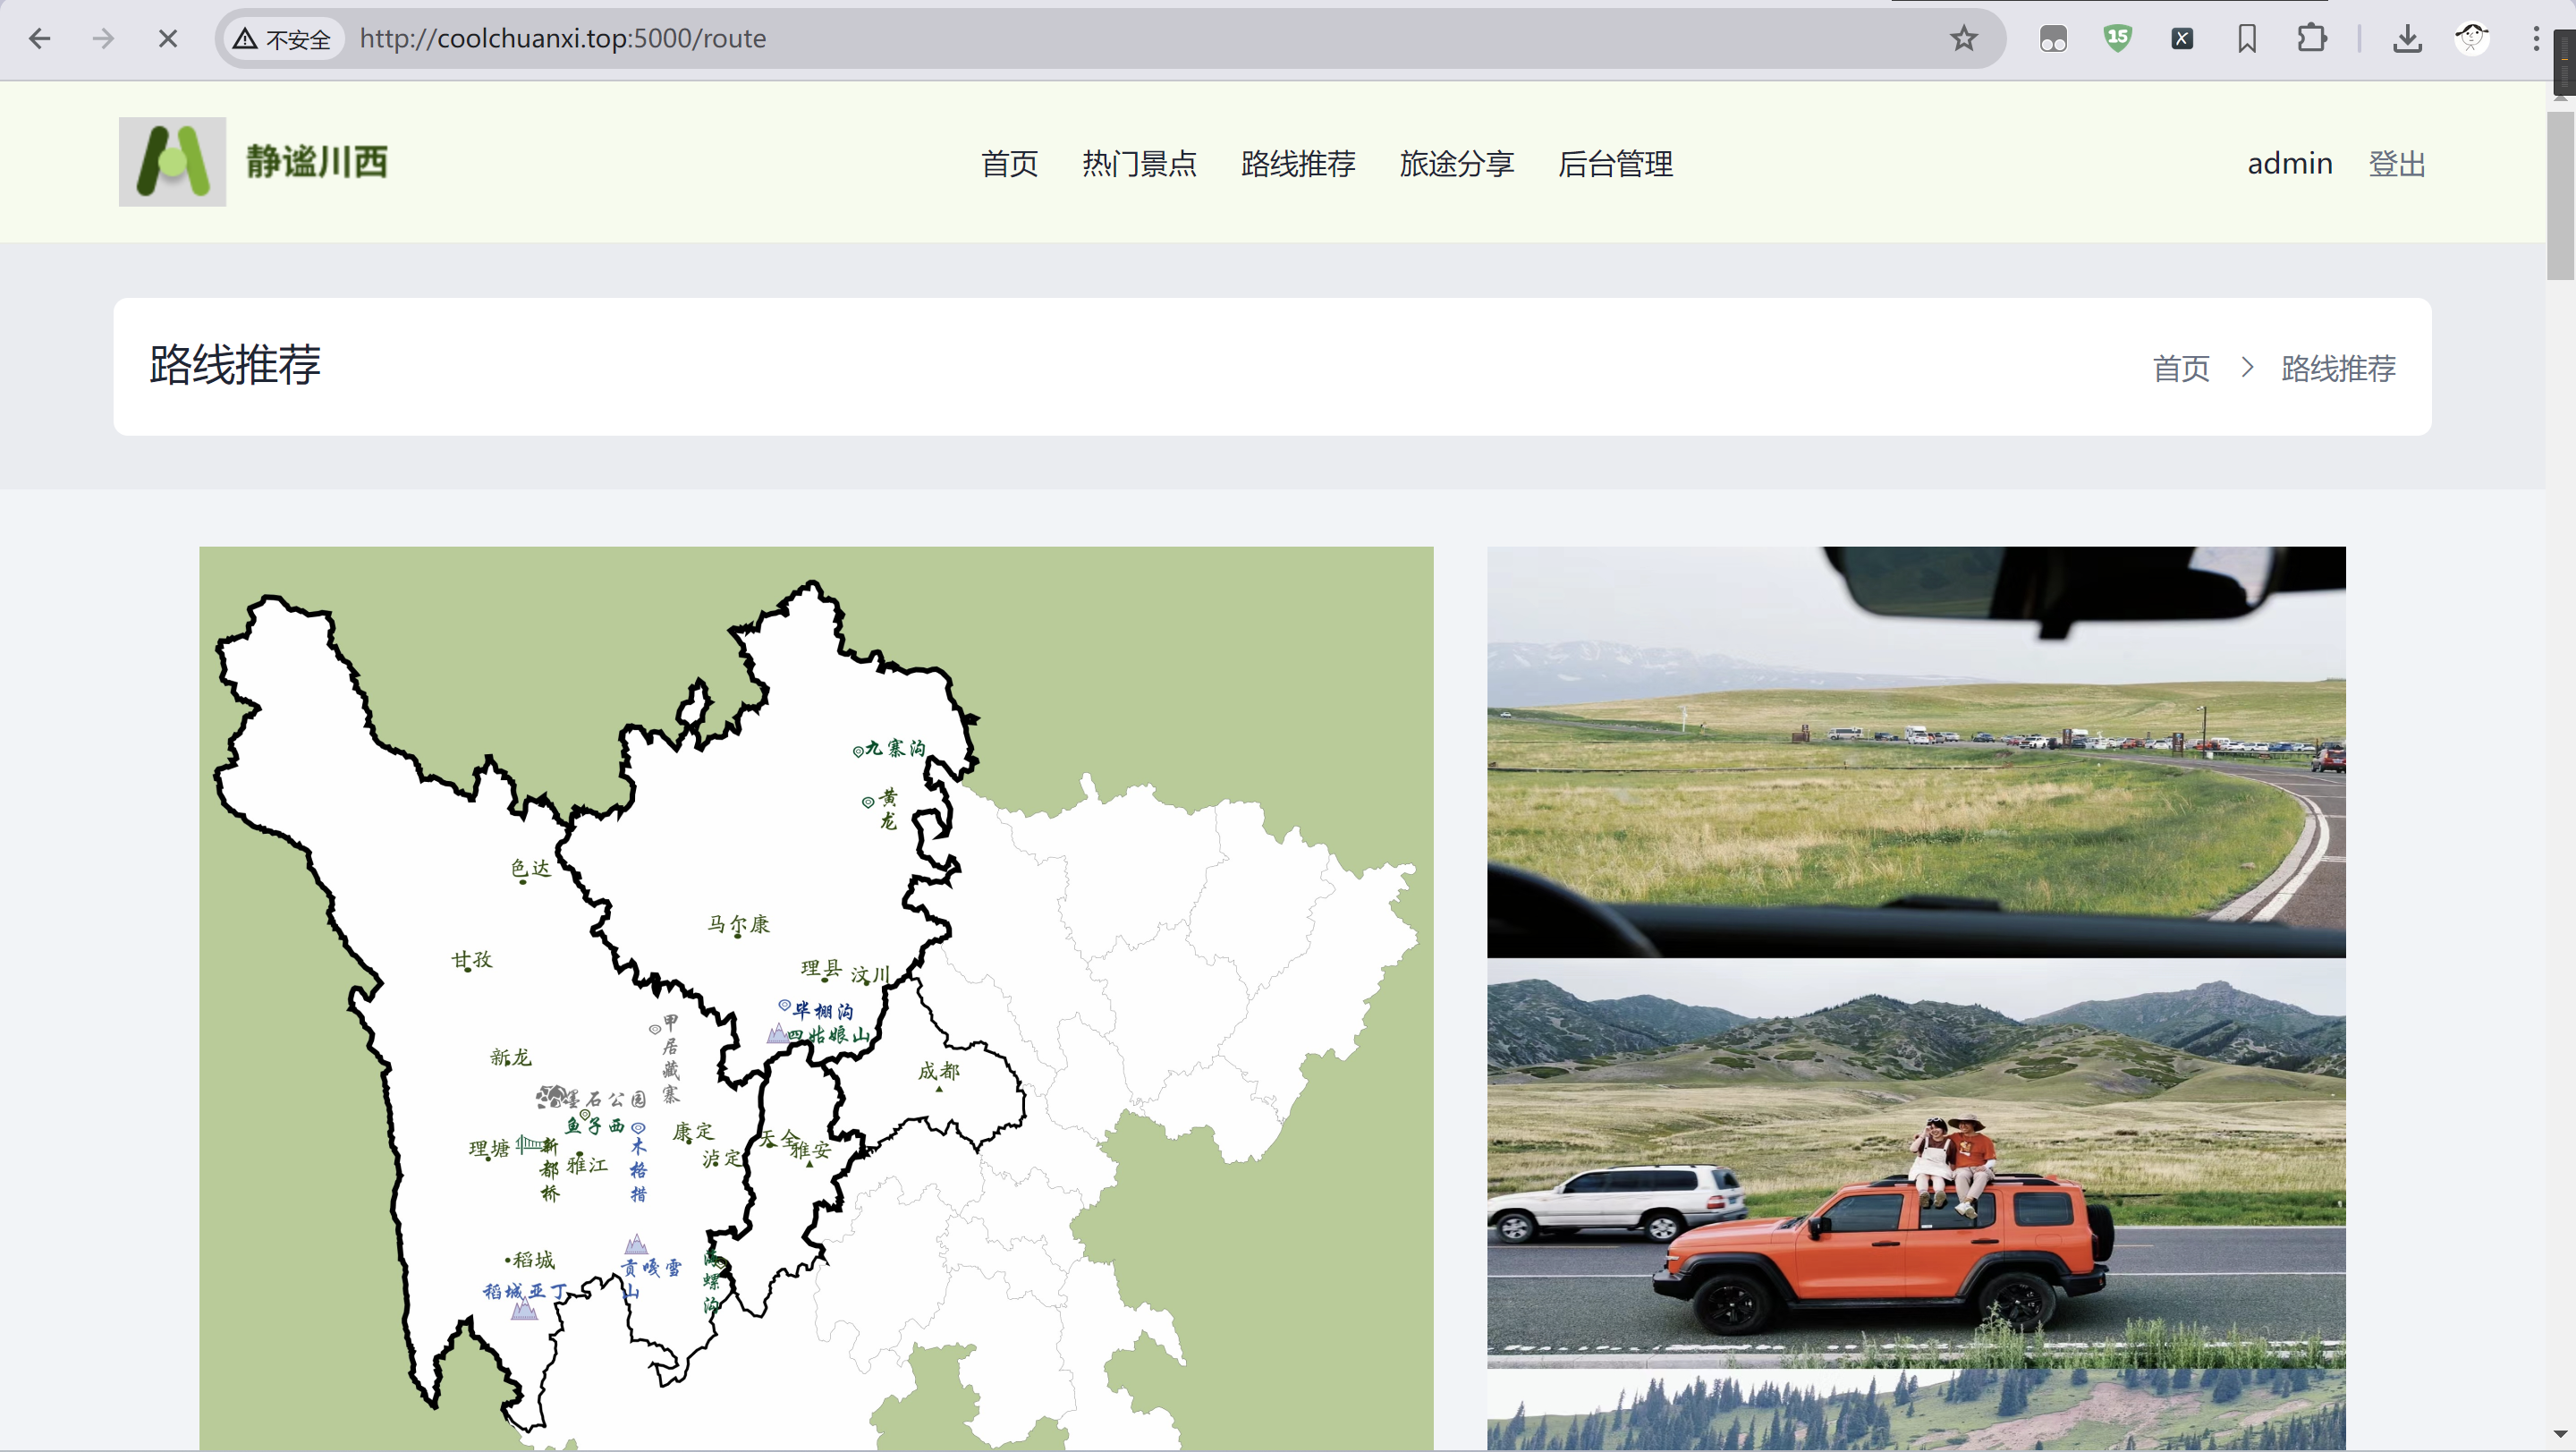Viewport: 2576px width, 1452px height.
Task: Click the URL address bar
Action: pyautogui.click(x=1100, y=39)
